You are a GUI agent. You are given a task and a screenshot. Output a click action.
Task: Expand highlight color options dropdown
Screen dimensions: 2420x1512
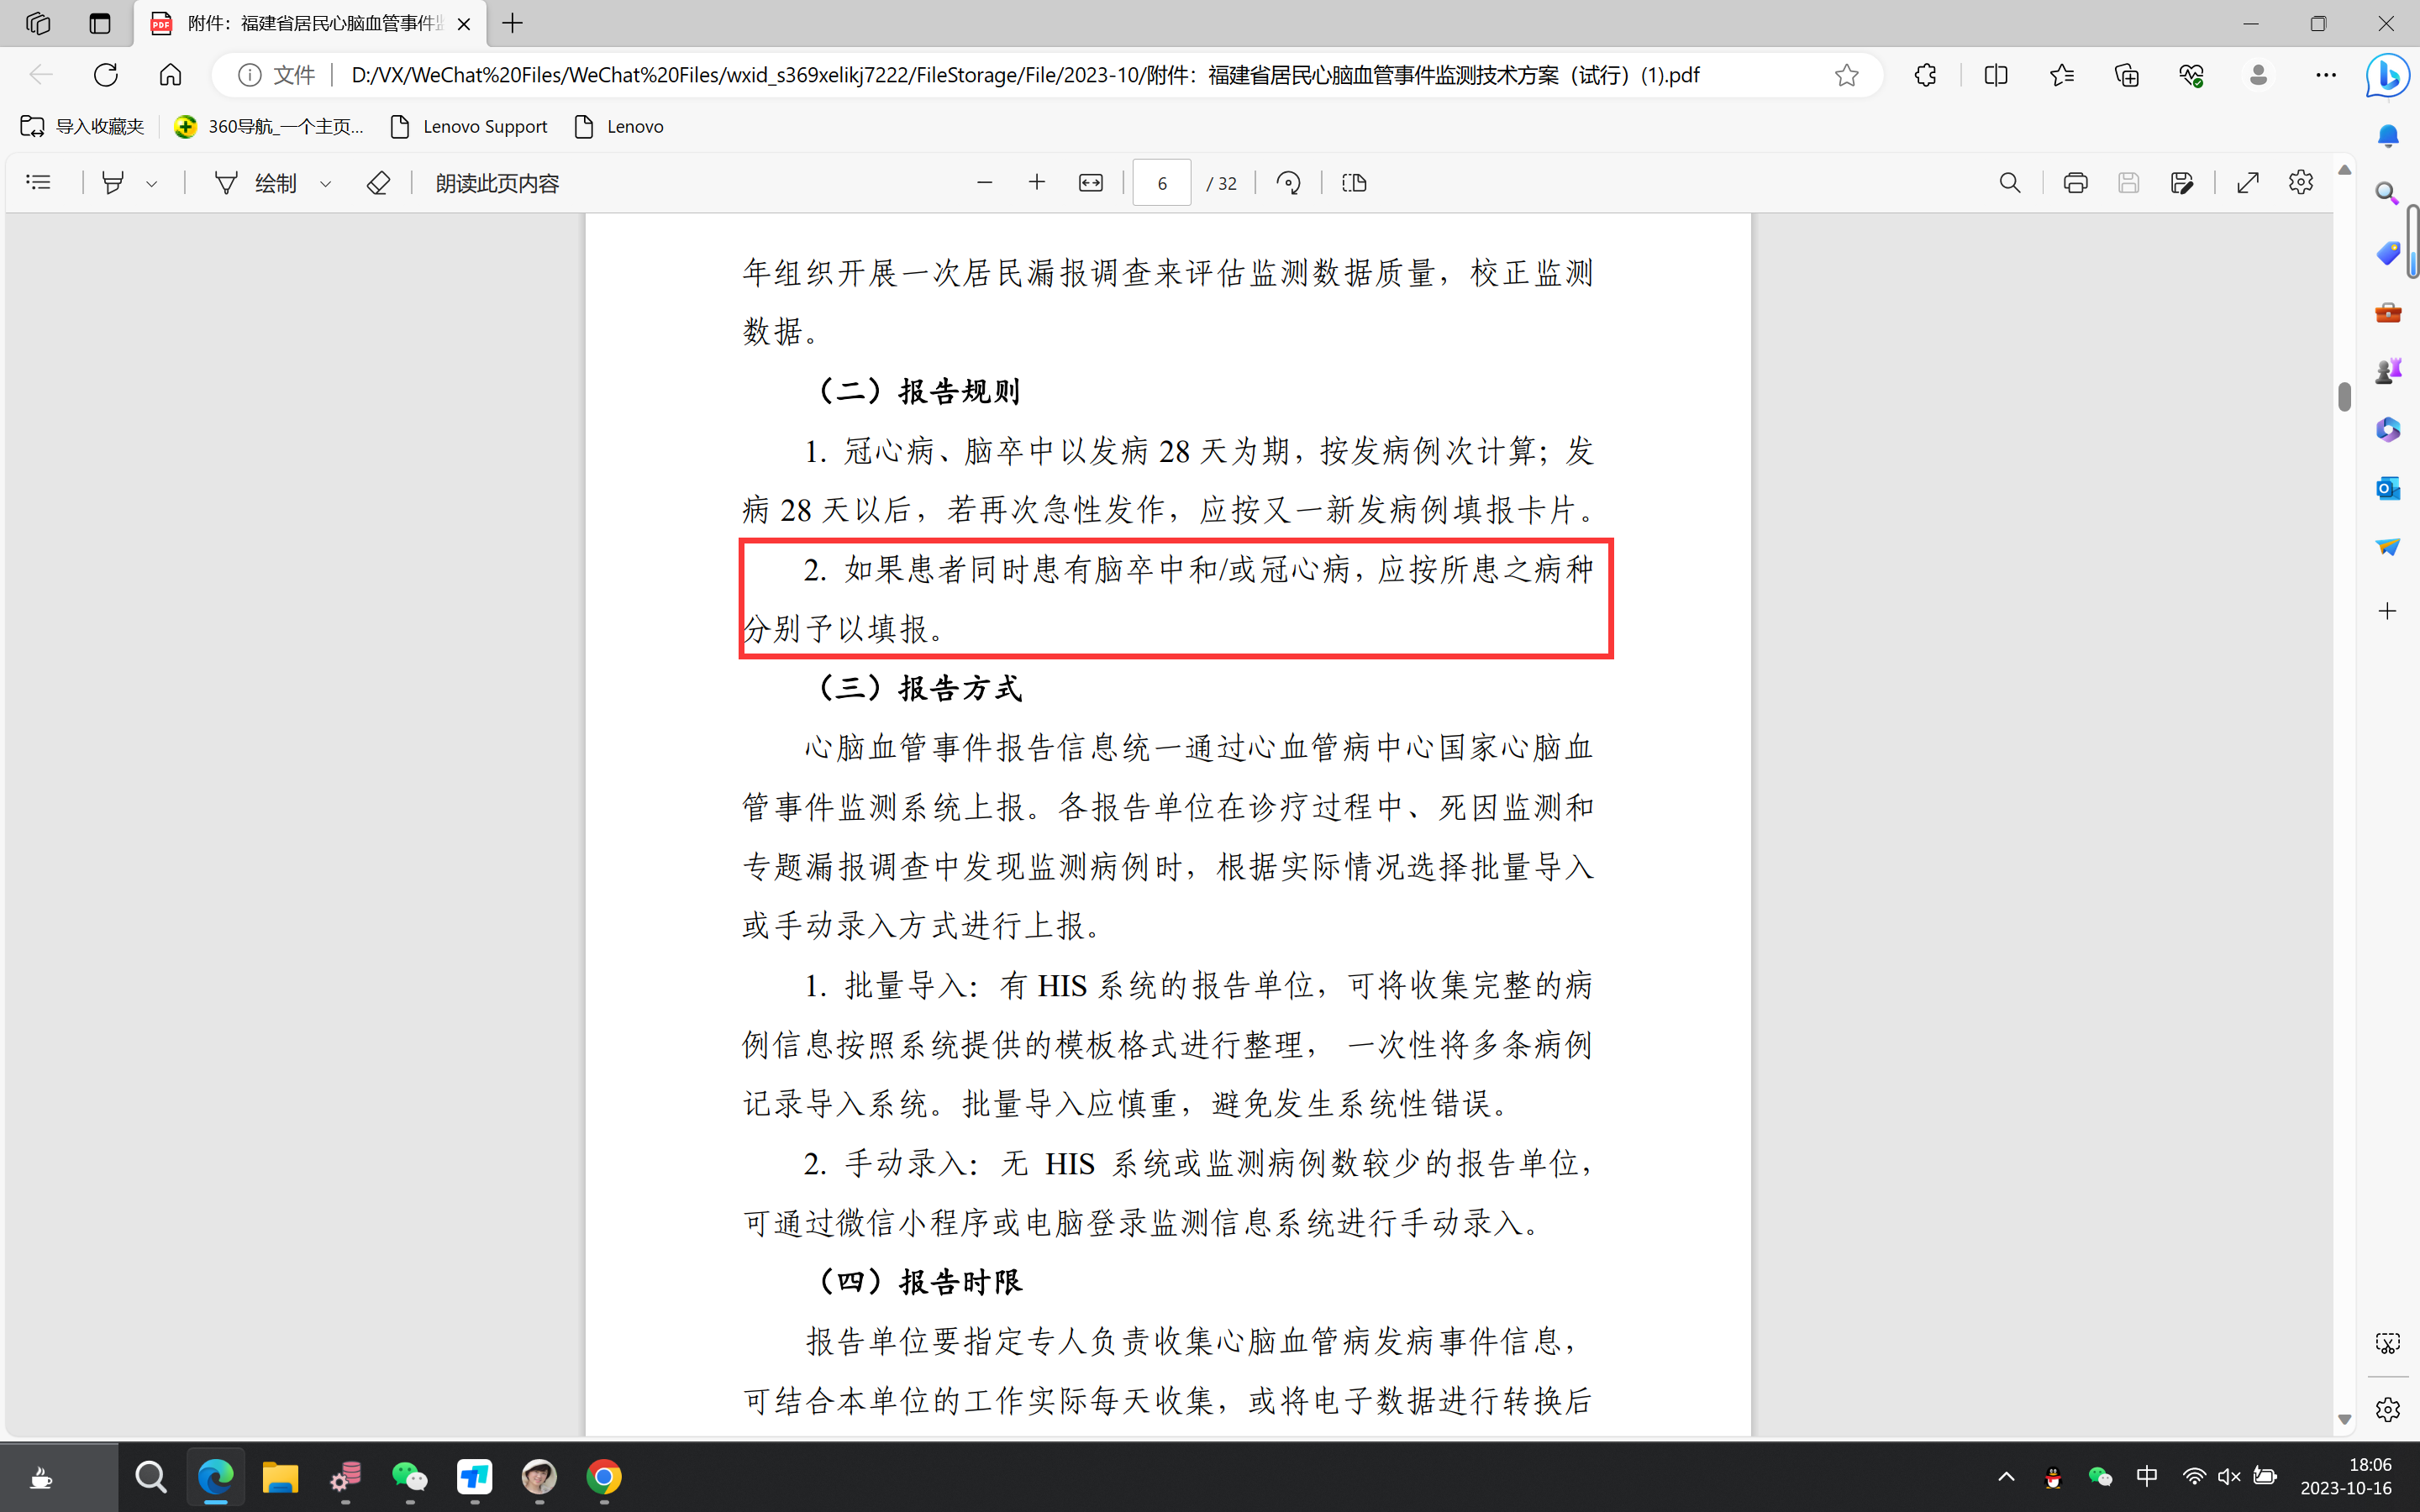(x=152, y=184)
